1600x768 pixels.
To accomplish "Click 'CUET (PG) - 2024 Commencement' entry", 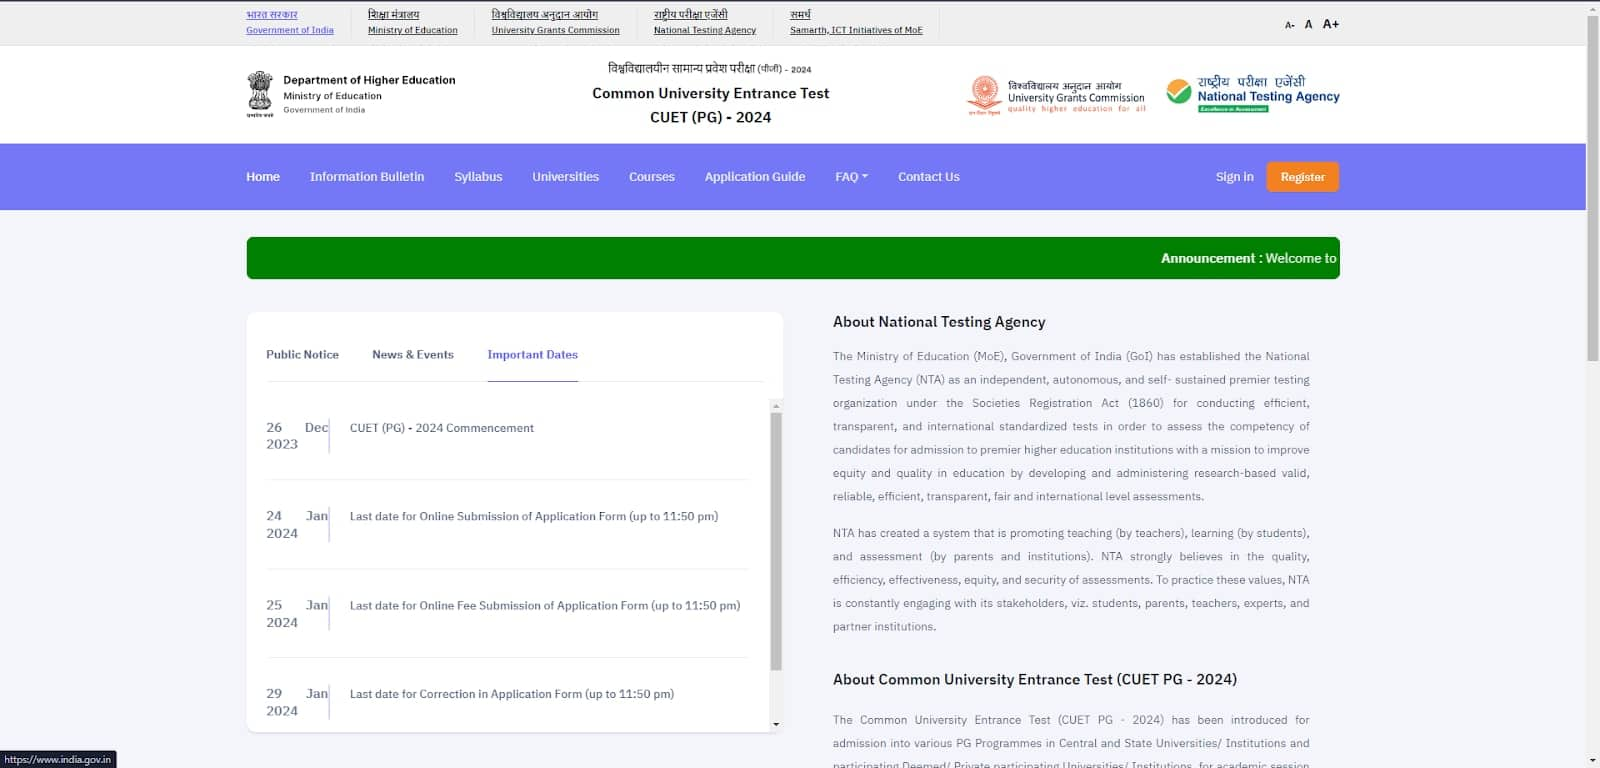I will (442, 428).
